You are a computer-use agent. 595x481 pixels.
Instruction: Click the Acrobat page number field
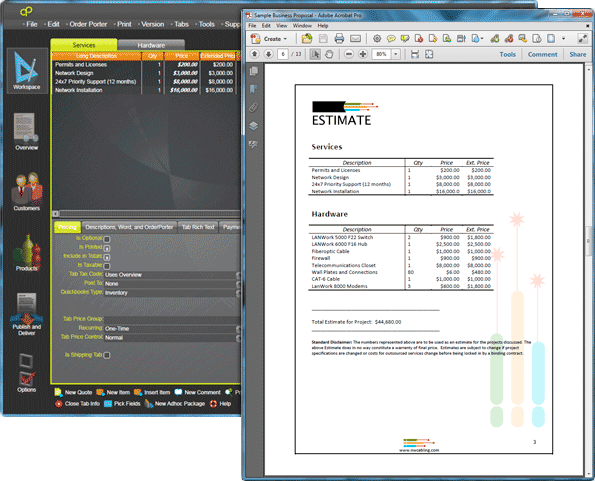point(283,54)
